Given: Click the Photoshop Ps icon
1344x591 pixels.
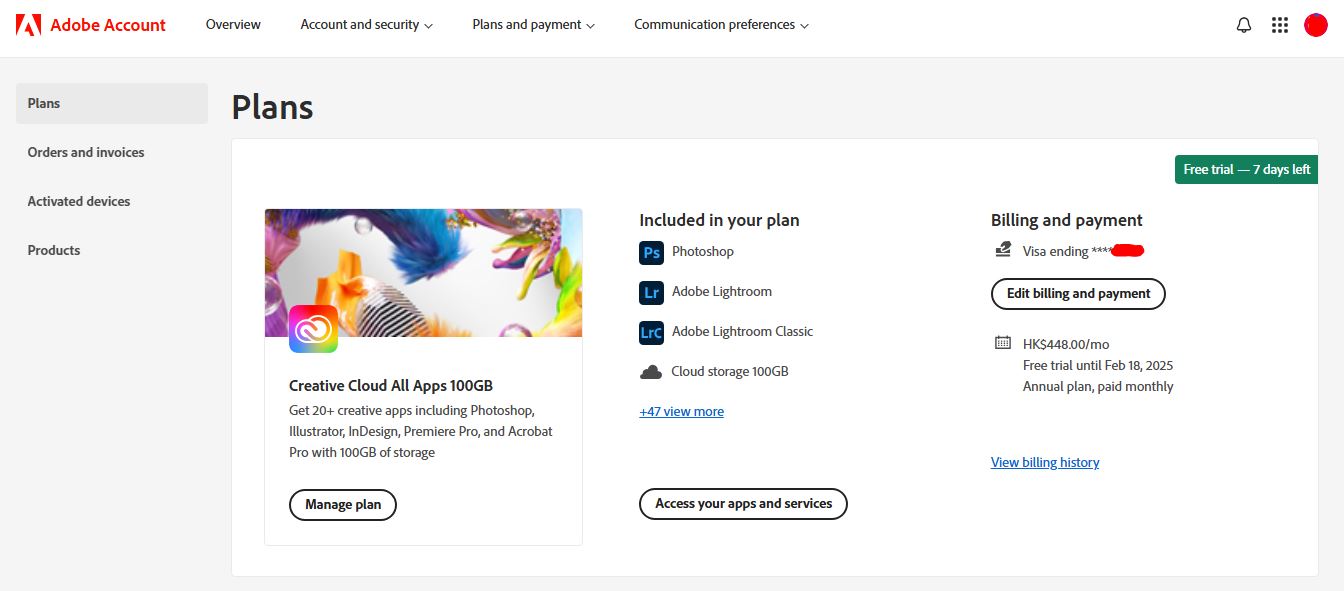Looking at the screenshot, I should coord(651,252).
